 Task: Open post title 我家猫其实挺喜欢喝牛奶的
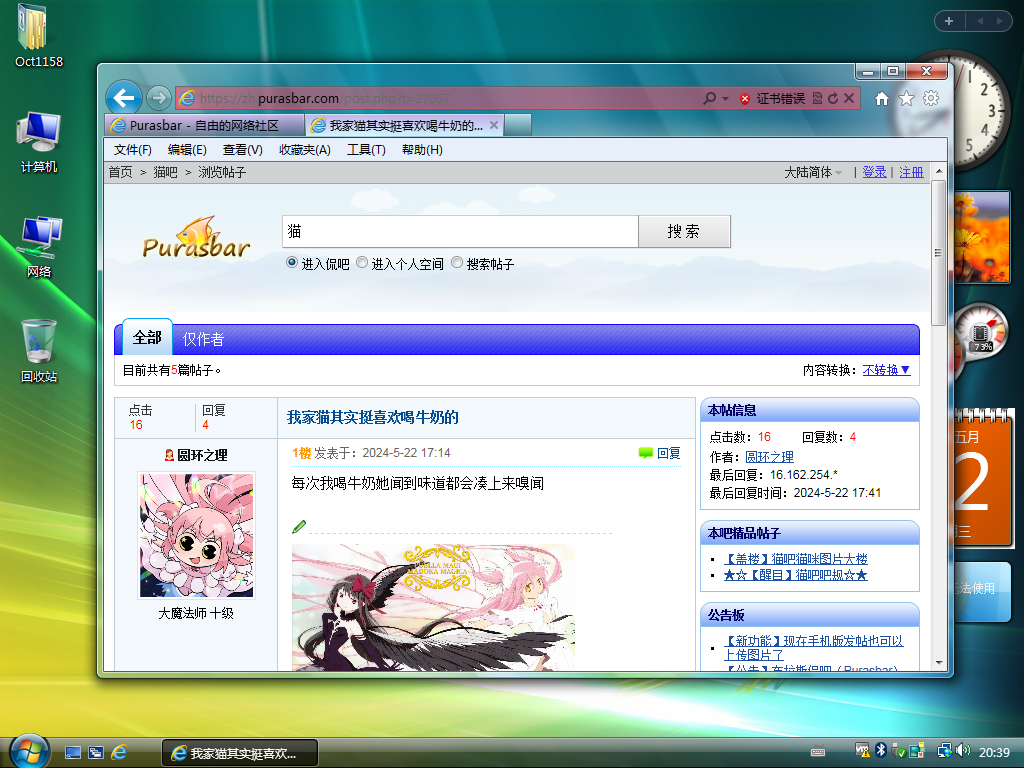[x=373, y=417]
